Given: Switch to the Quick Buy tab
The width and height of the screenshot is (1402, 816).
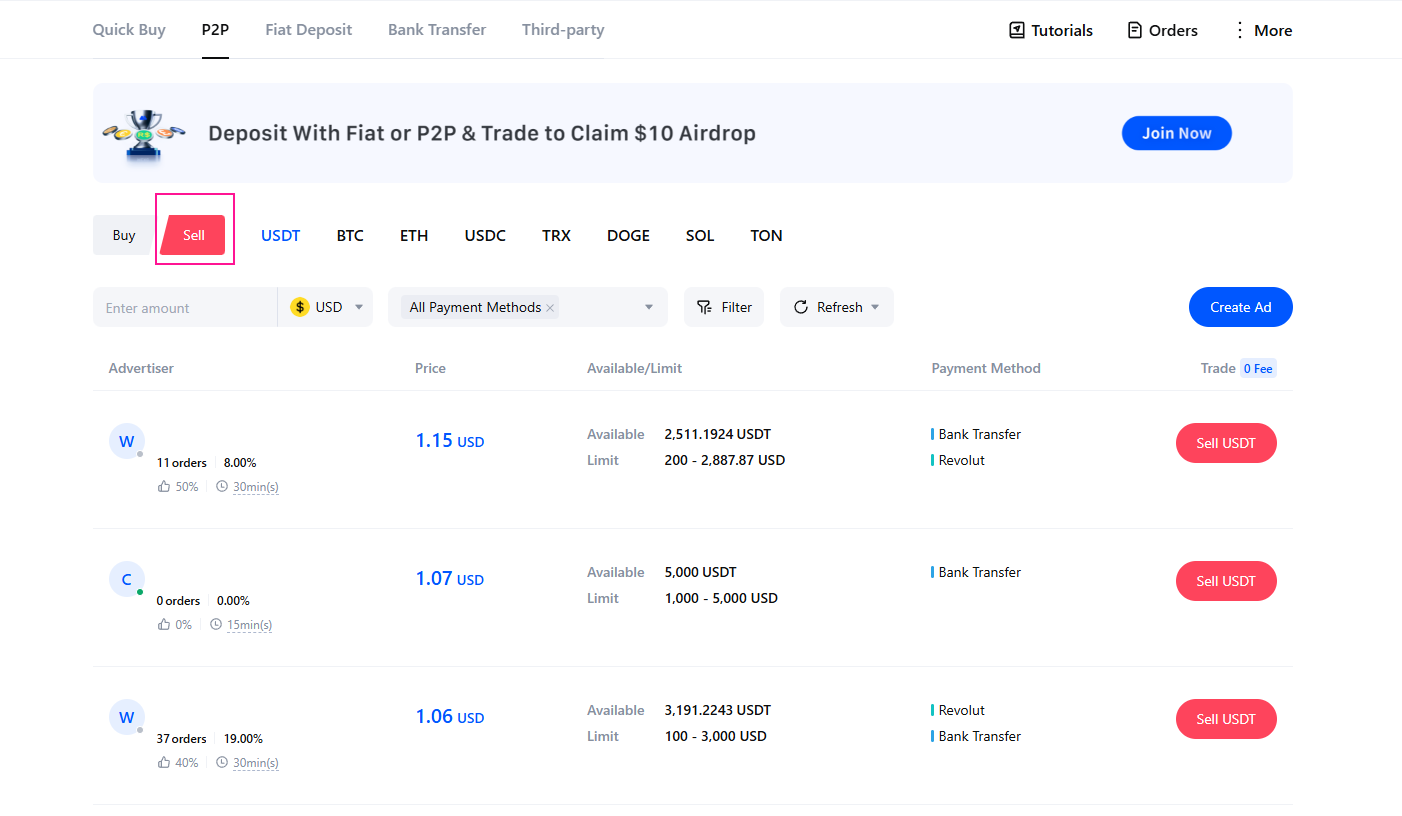Looking at the screenshot, I should click(x=129, y=30).
